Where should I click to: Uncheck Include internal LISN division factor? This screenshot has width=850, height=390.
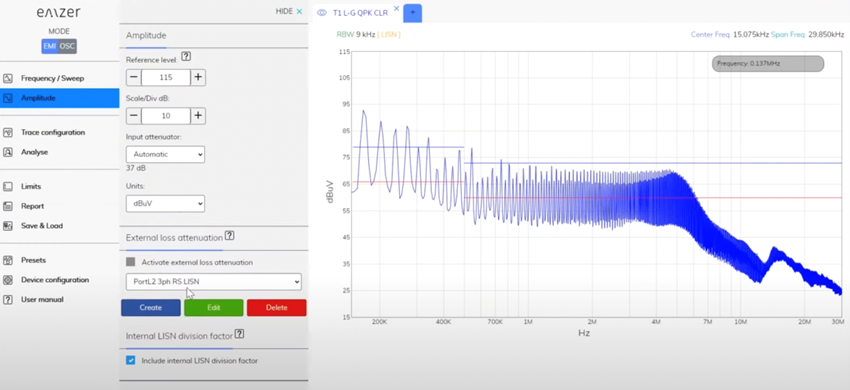[131, 360]
